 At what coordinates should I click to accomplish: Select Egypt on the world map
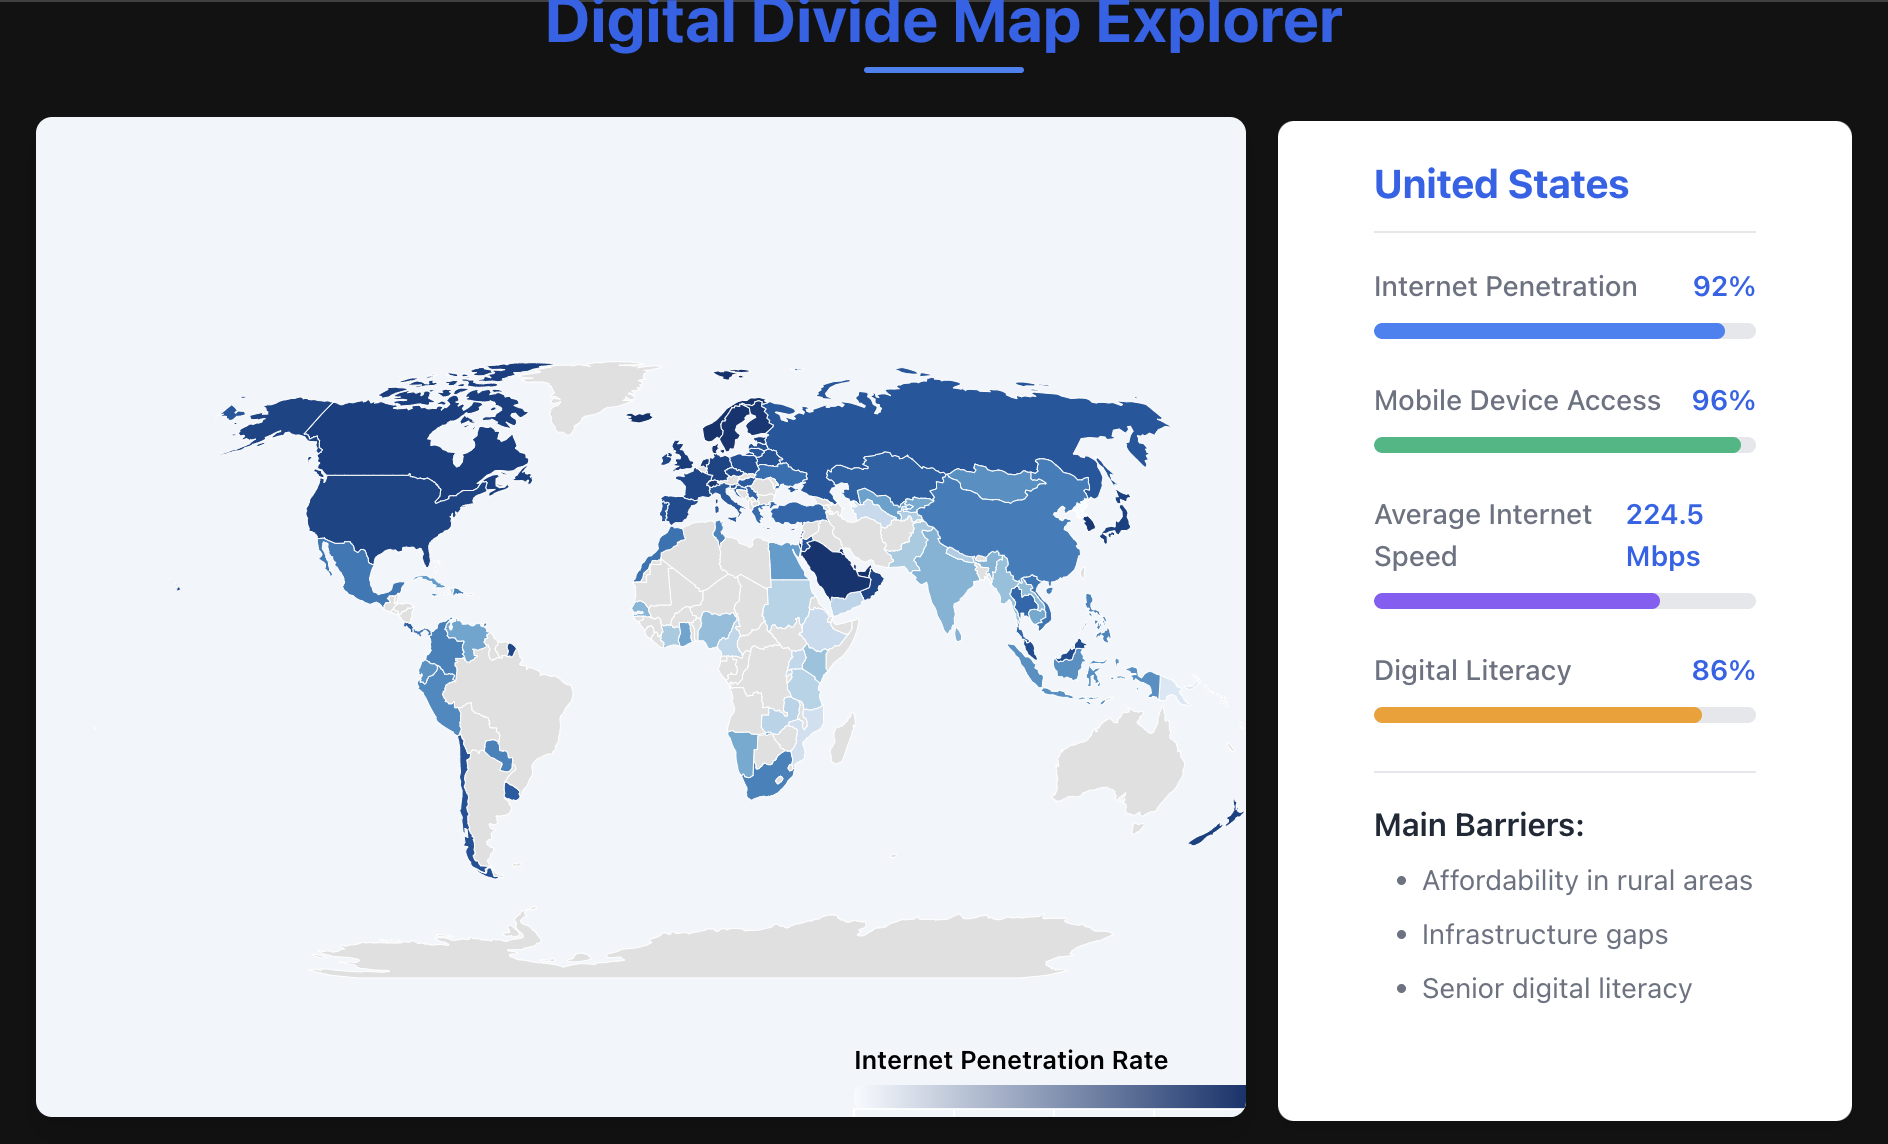click(787, 561)
